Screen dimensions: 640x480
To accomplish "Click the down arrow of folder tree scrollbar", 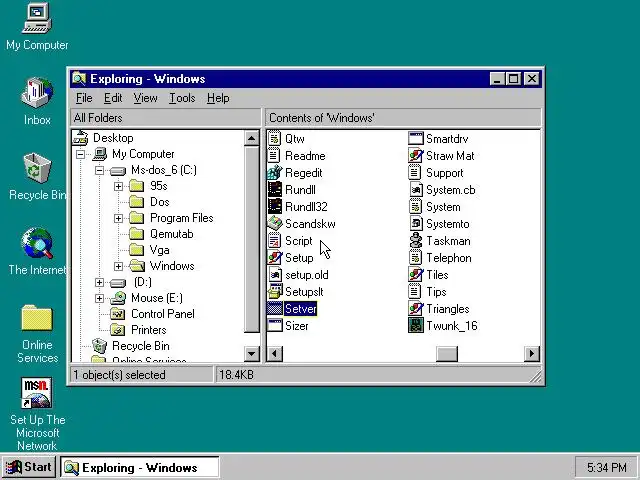I will (251, 353).
